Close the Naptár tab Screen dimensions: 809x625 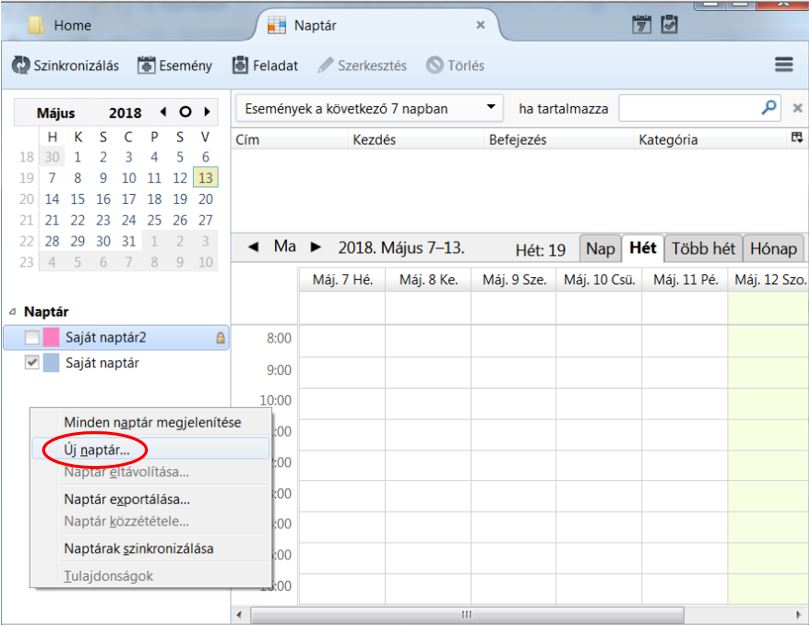tap(480, 24)
